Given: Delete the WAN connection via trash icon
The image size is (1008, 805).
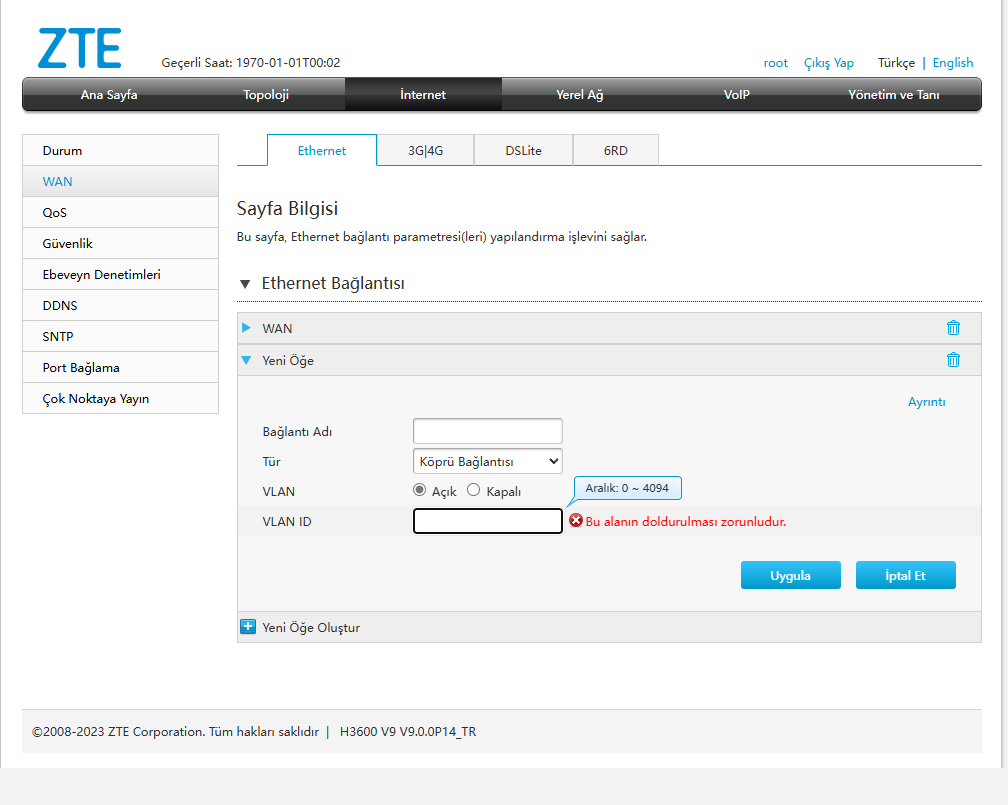Looking at the screenshot, I should point(952,328).
